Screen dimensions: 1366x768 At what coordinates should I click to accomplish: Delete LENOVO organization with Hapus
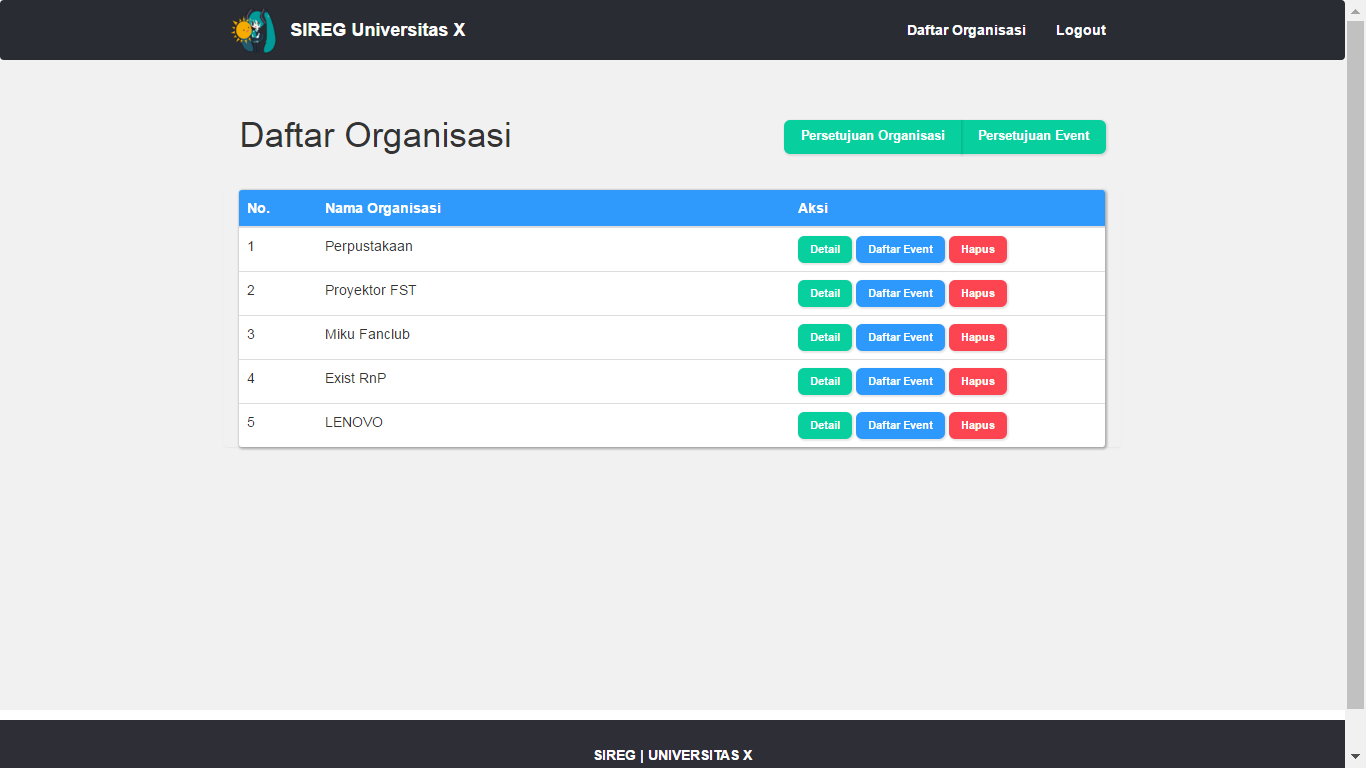pyautogui.click(x=977, y=425)
